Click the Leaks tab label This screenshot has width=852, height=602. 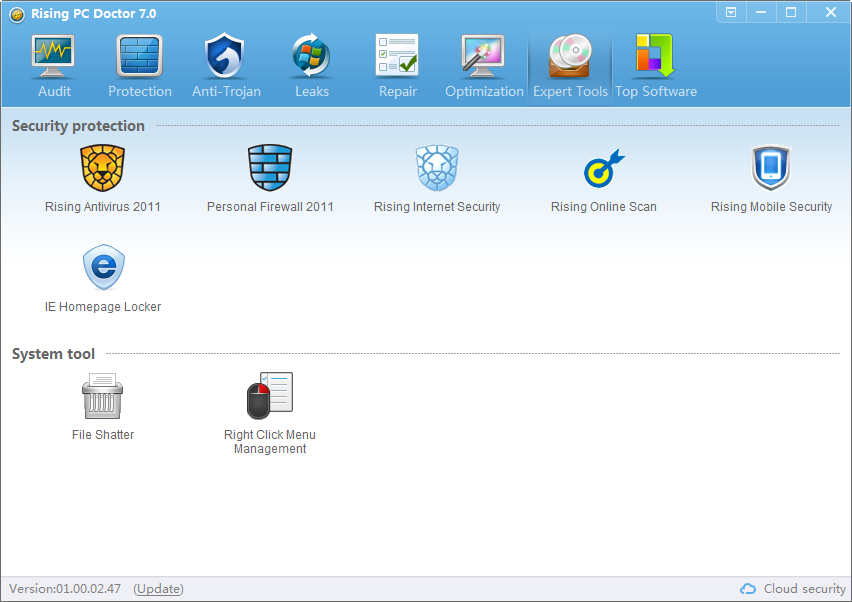312,91
